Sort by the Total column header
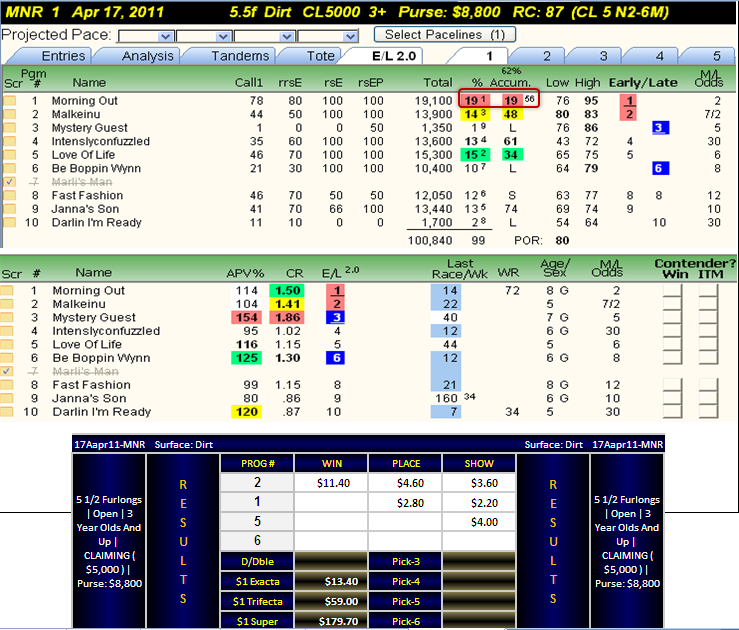The height and width of the screenshot is (630, 739). 437,82
